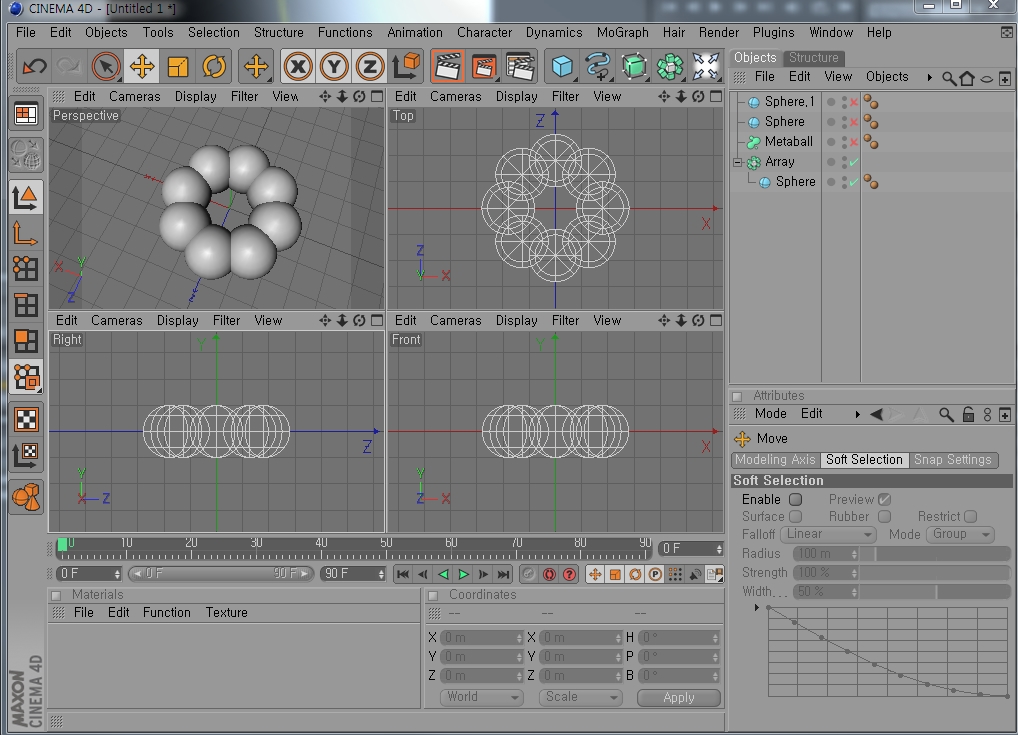The height and width of the screenshot is (735, 1018).
Task: Open the Character menu
Action: click(x=484, y=32)
